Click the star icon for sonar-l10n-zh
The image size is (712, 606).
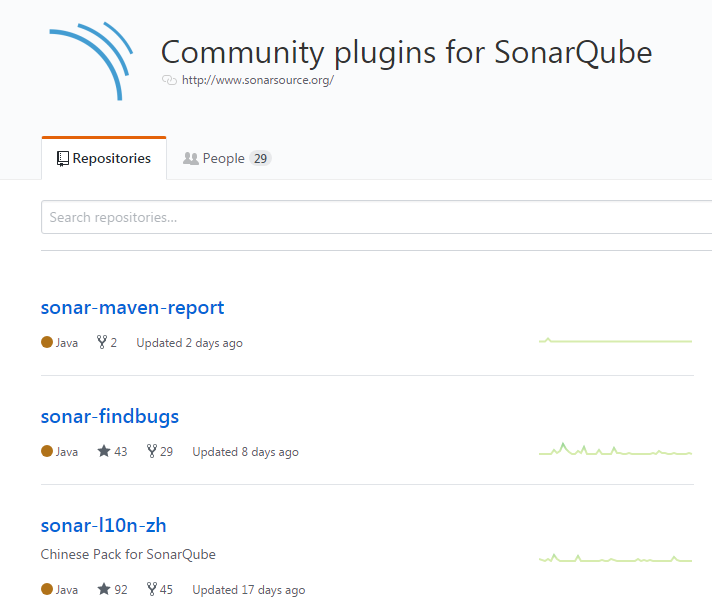coord(104,589)
